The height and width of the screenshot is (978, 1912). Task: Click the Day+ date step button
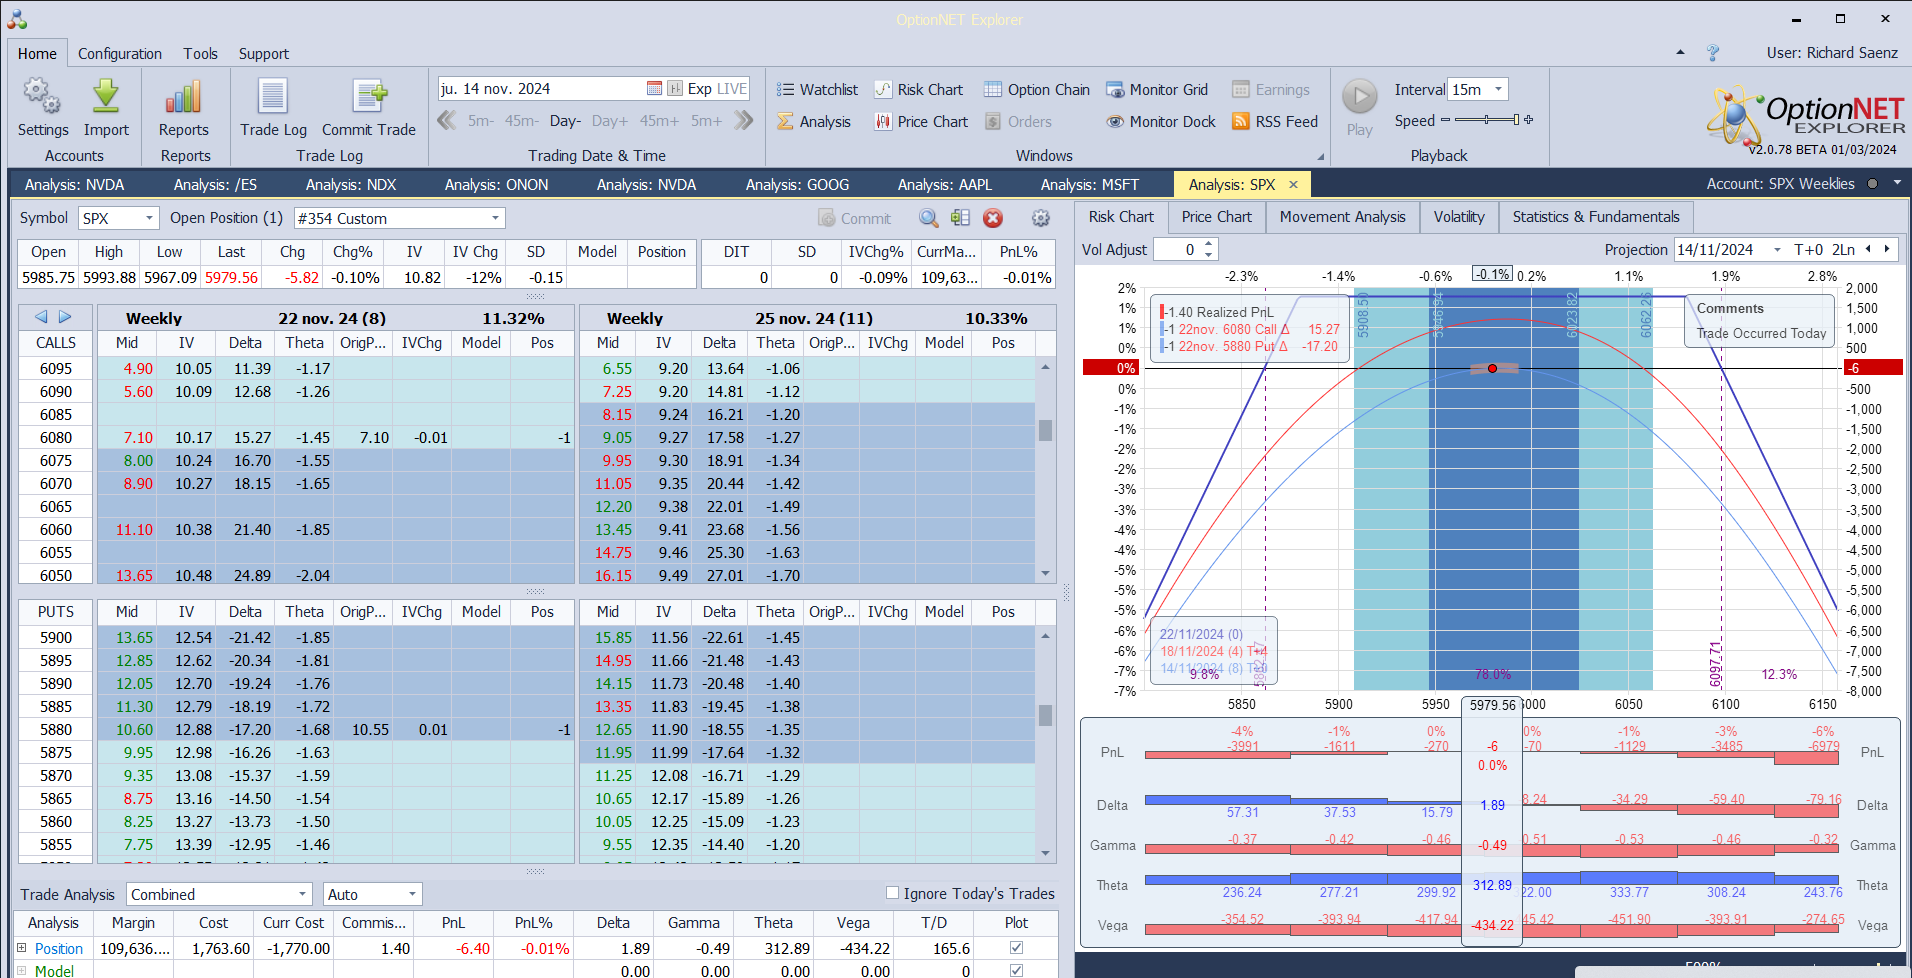[x=609, y=121]
